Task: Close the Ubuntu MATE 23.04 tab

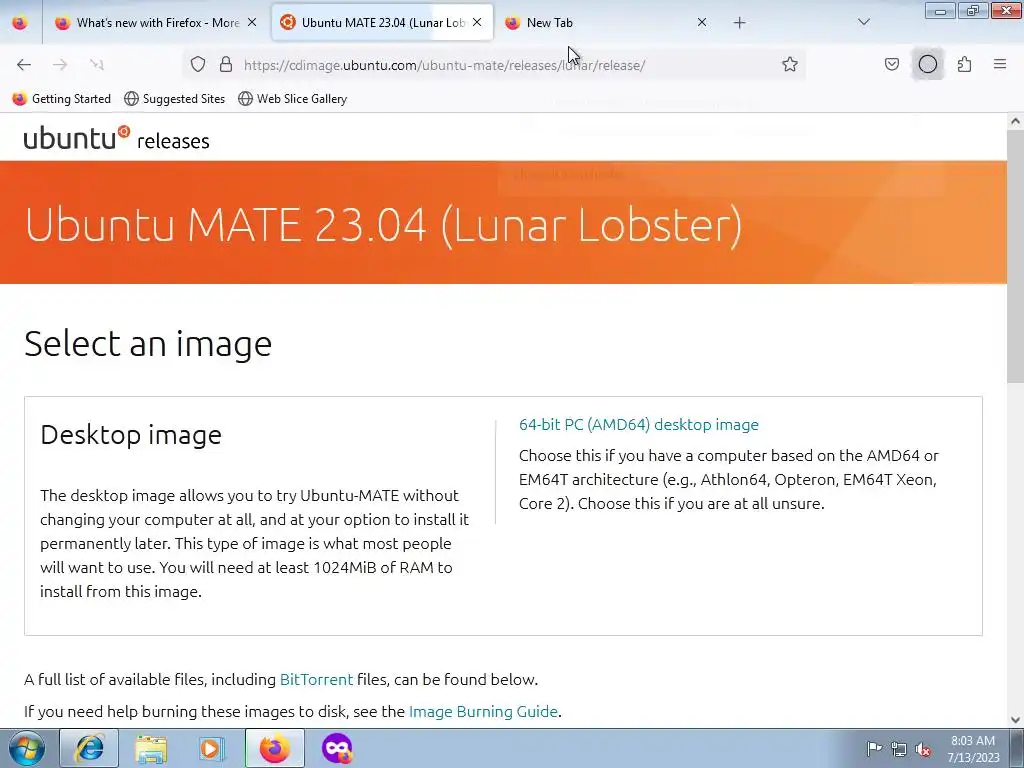Action: click(477, 23)
